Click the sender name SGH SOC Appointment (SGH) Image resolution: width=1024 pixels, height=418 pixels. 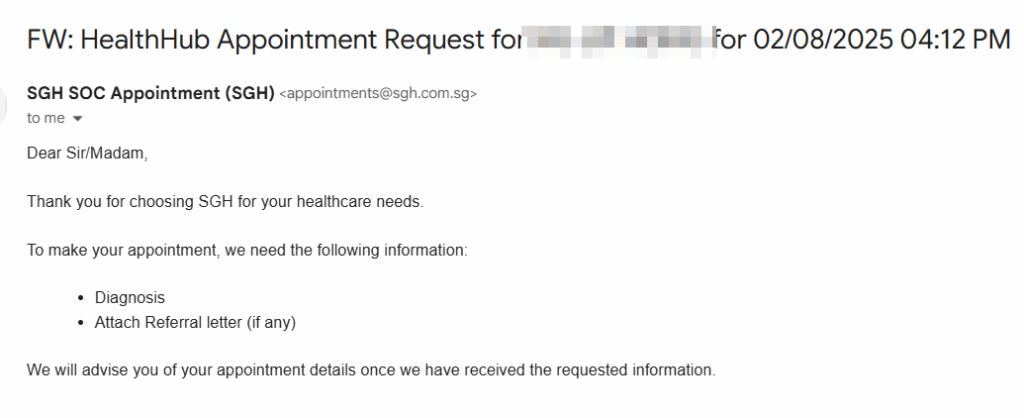pyautogui.click(x=150, y=94)
